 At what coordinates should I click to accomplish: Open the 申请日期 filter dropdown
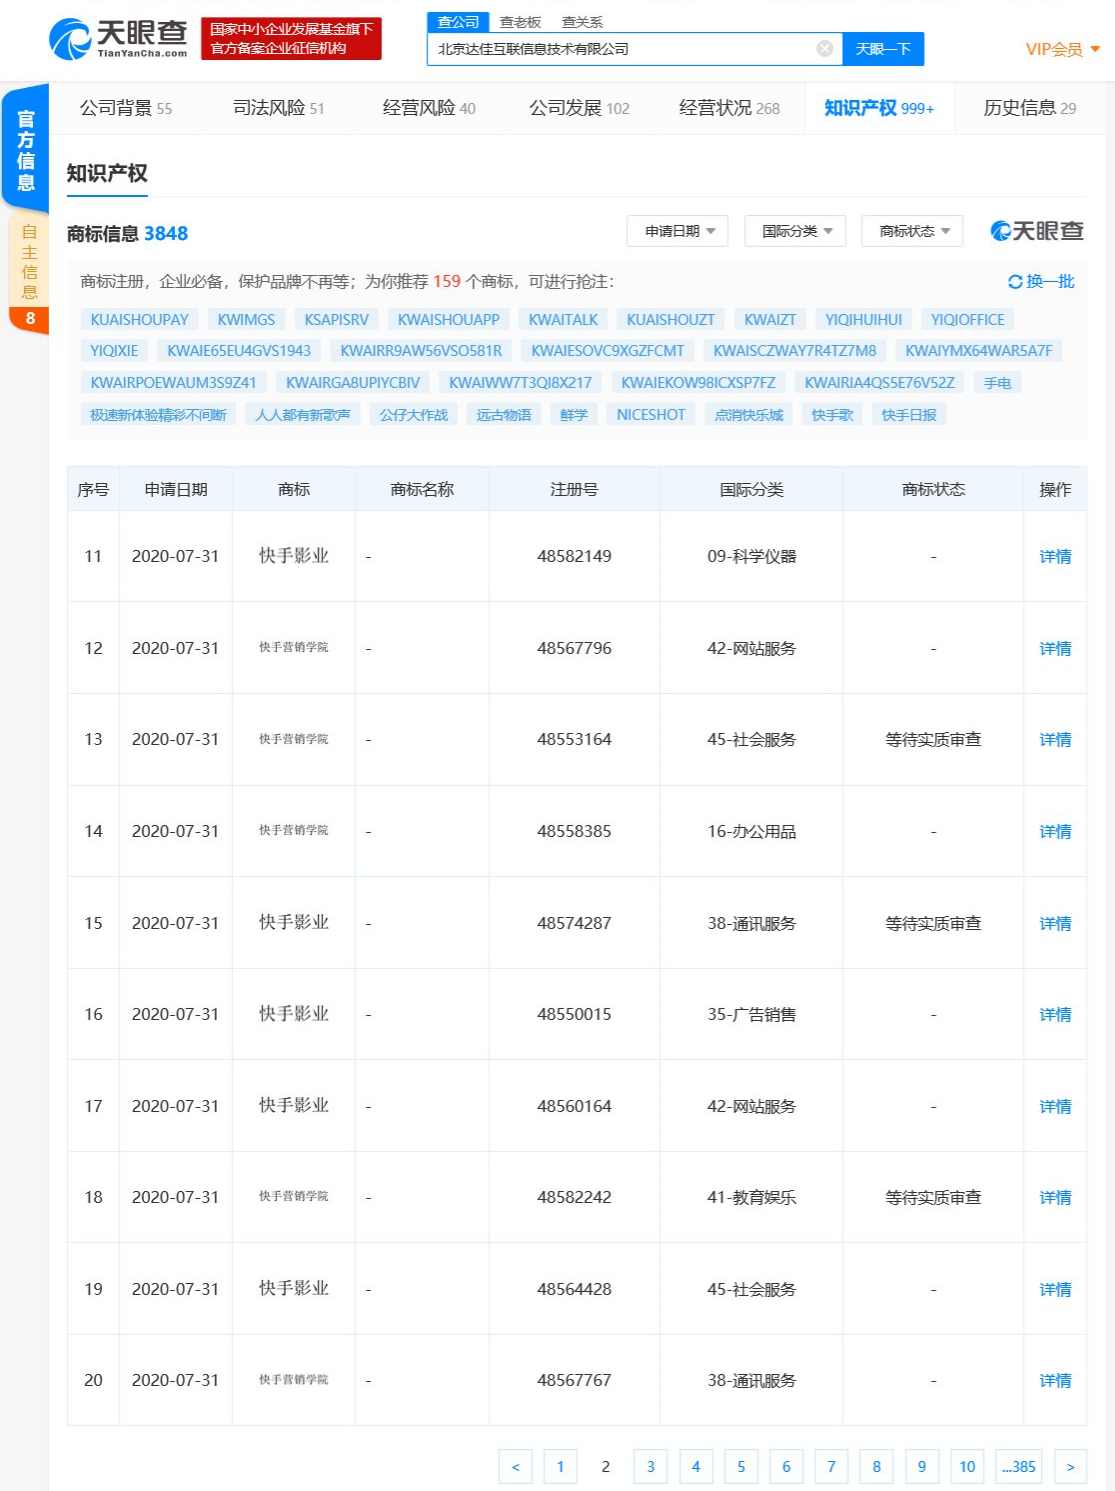(x=678, y=230)
